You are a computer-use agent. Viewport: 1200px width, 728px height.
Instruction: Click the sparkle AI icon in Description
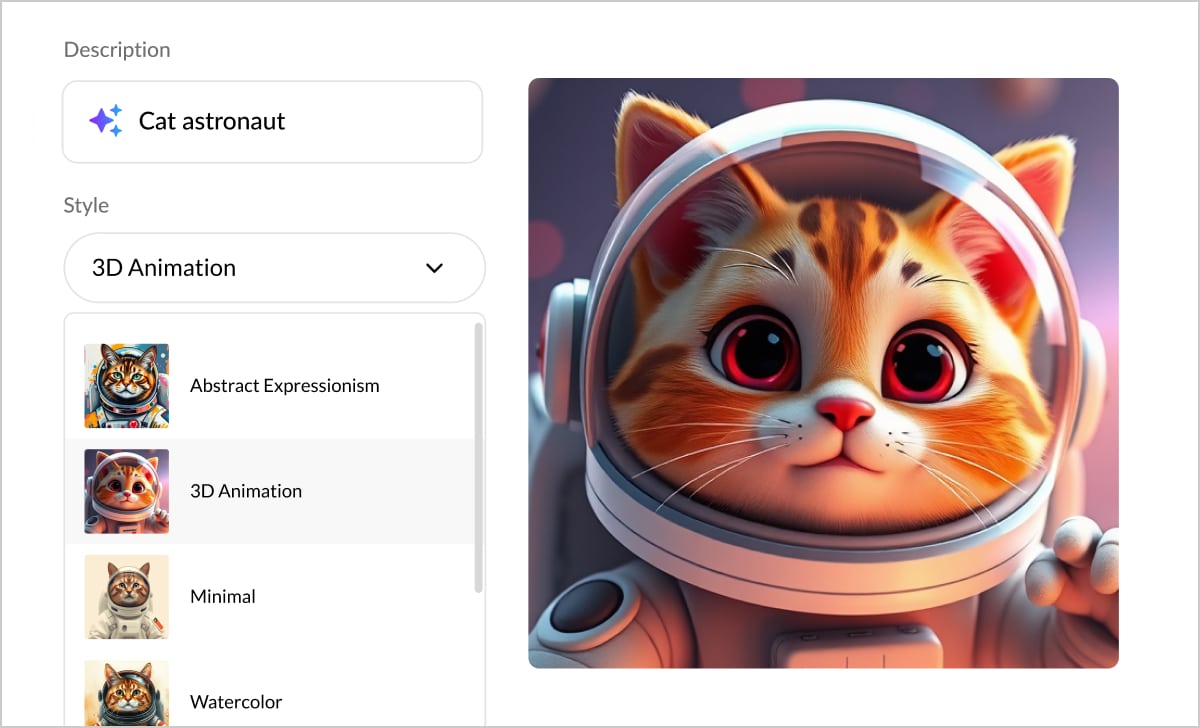click(105, 121)
